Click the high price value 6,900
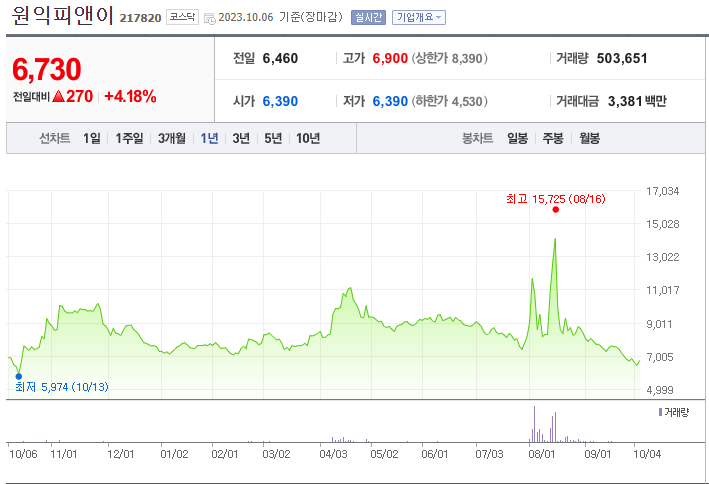 390,58
